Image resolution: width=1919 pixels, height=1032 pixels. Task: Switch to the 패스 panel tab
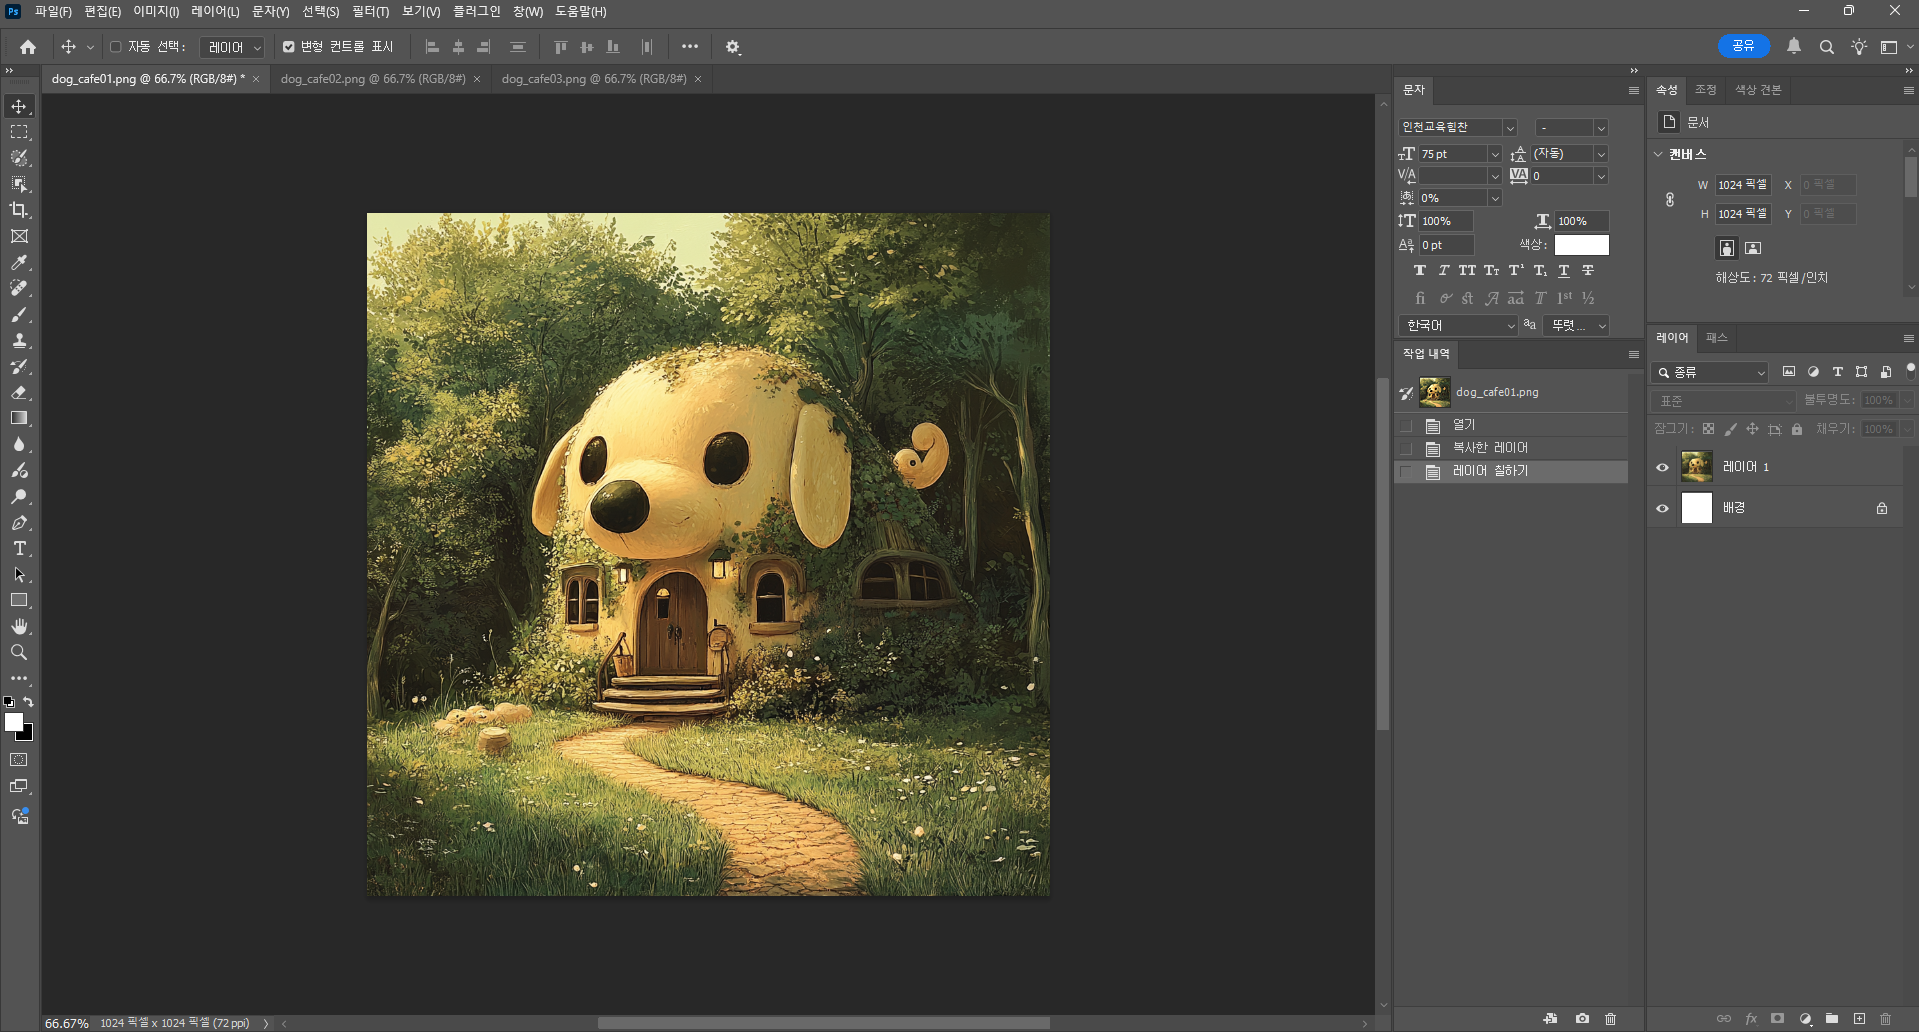tap(1717, 338)
